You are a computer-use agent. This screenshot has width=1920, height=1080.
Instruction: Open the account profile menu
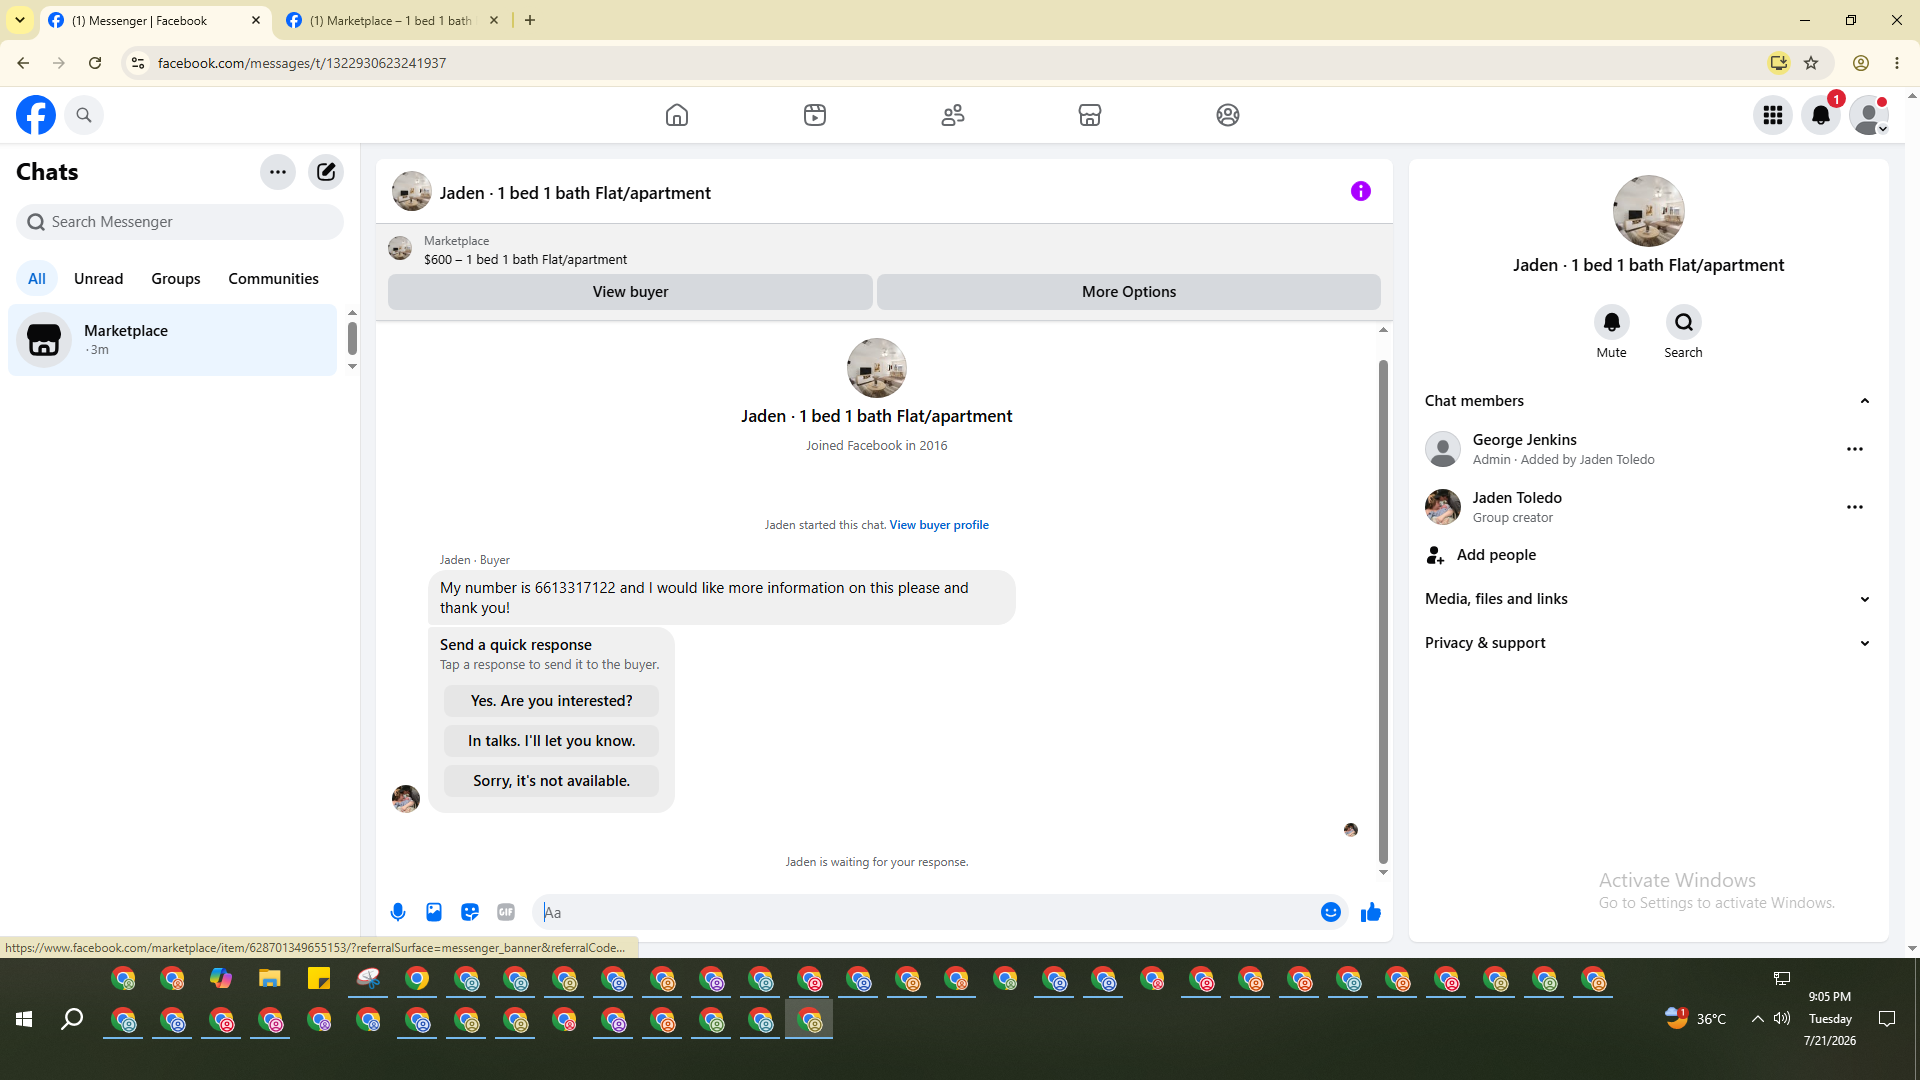(x=1869, y=115)
